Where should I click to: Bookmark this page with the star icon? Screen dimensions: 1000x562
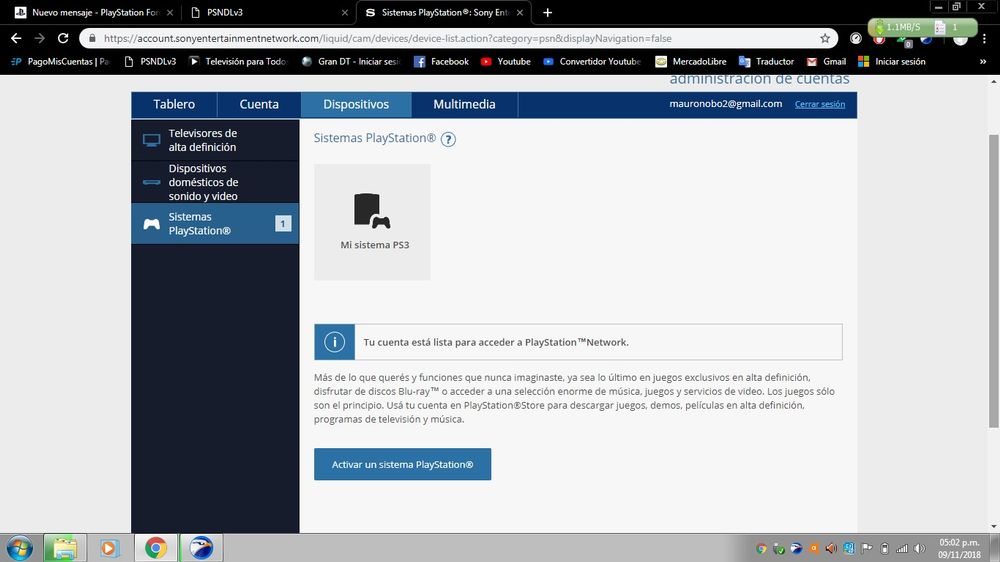click(x=825, y=38)
